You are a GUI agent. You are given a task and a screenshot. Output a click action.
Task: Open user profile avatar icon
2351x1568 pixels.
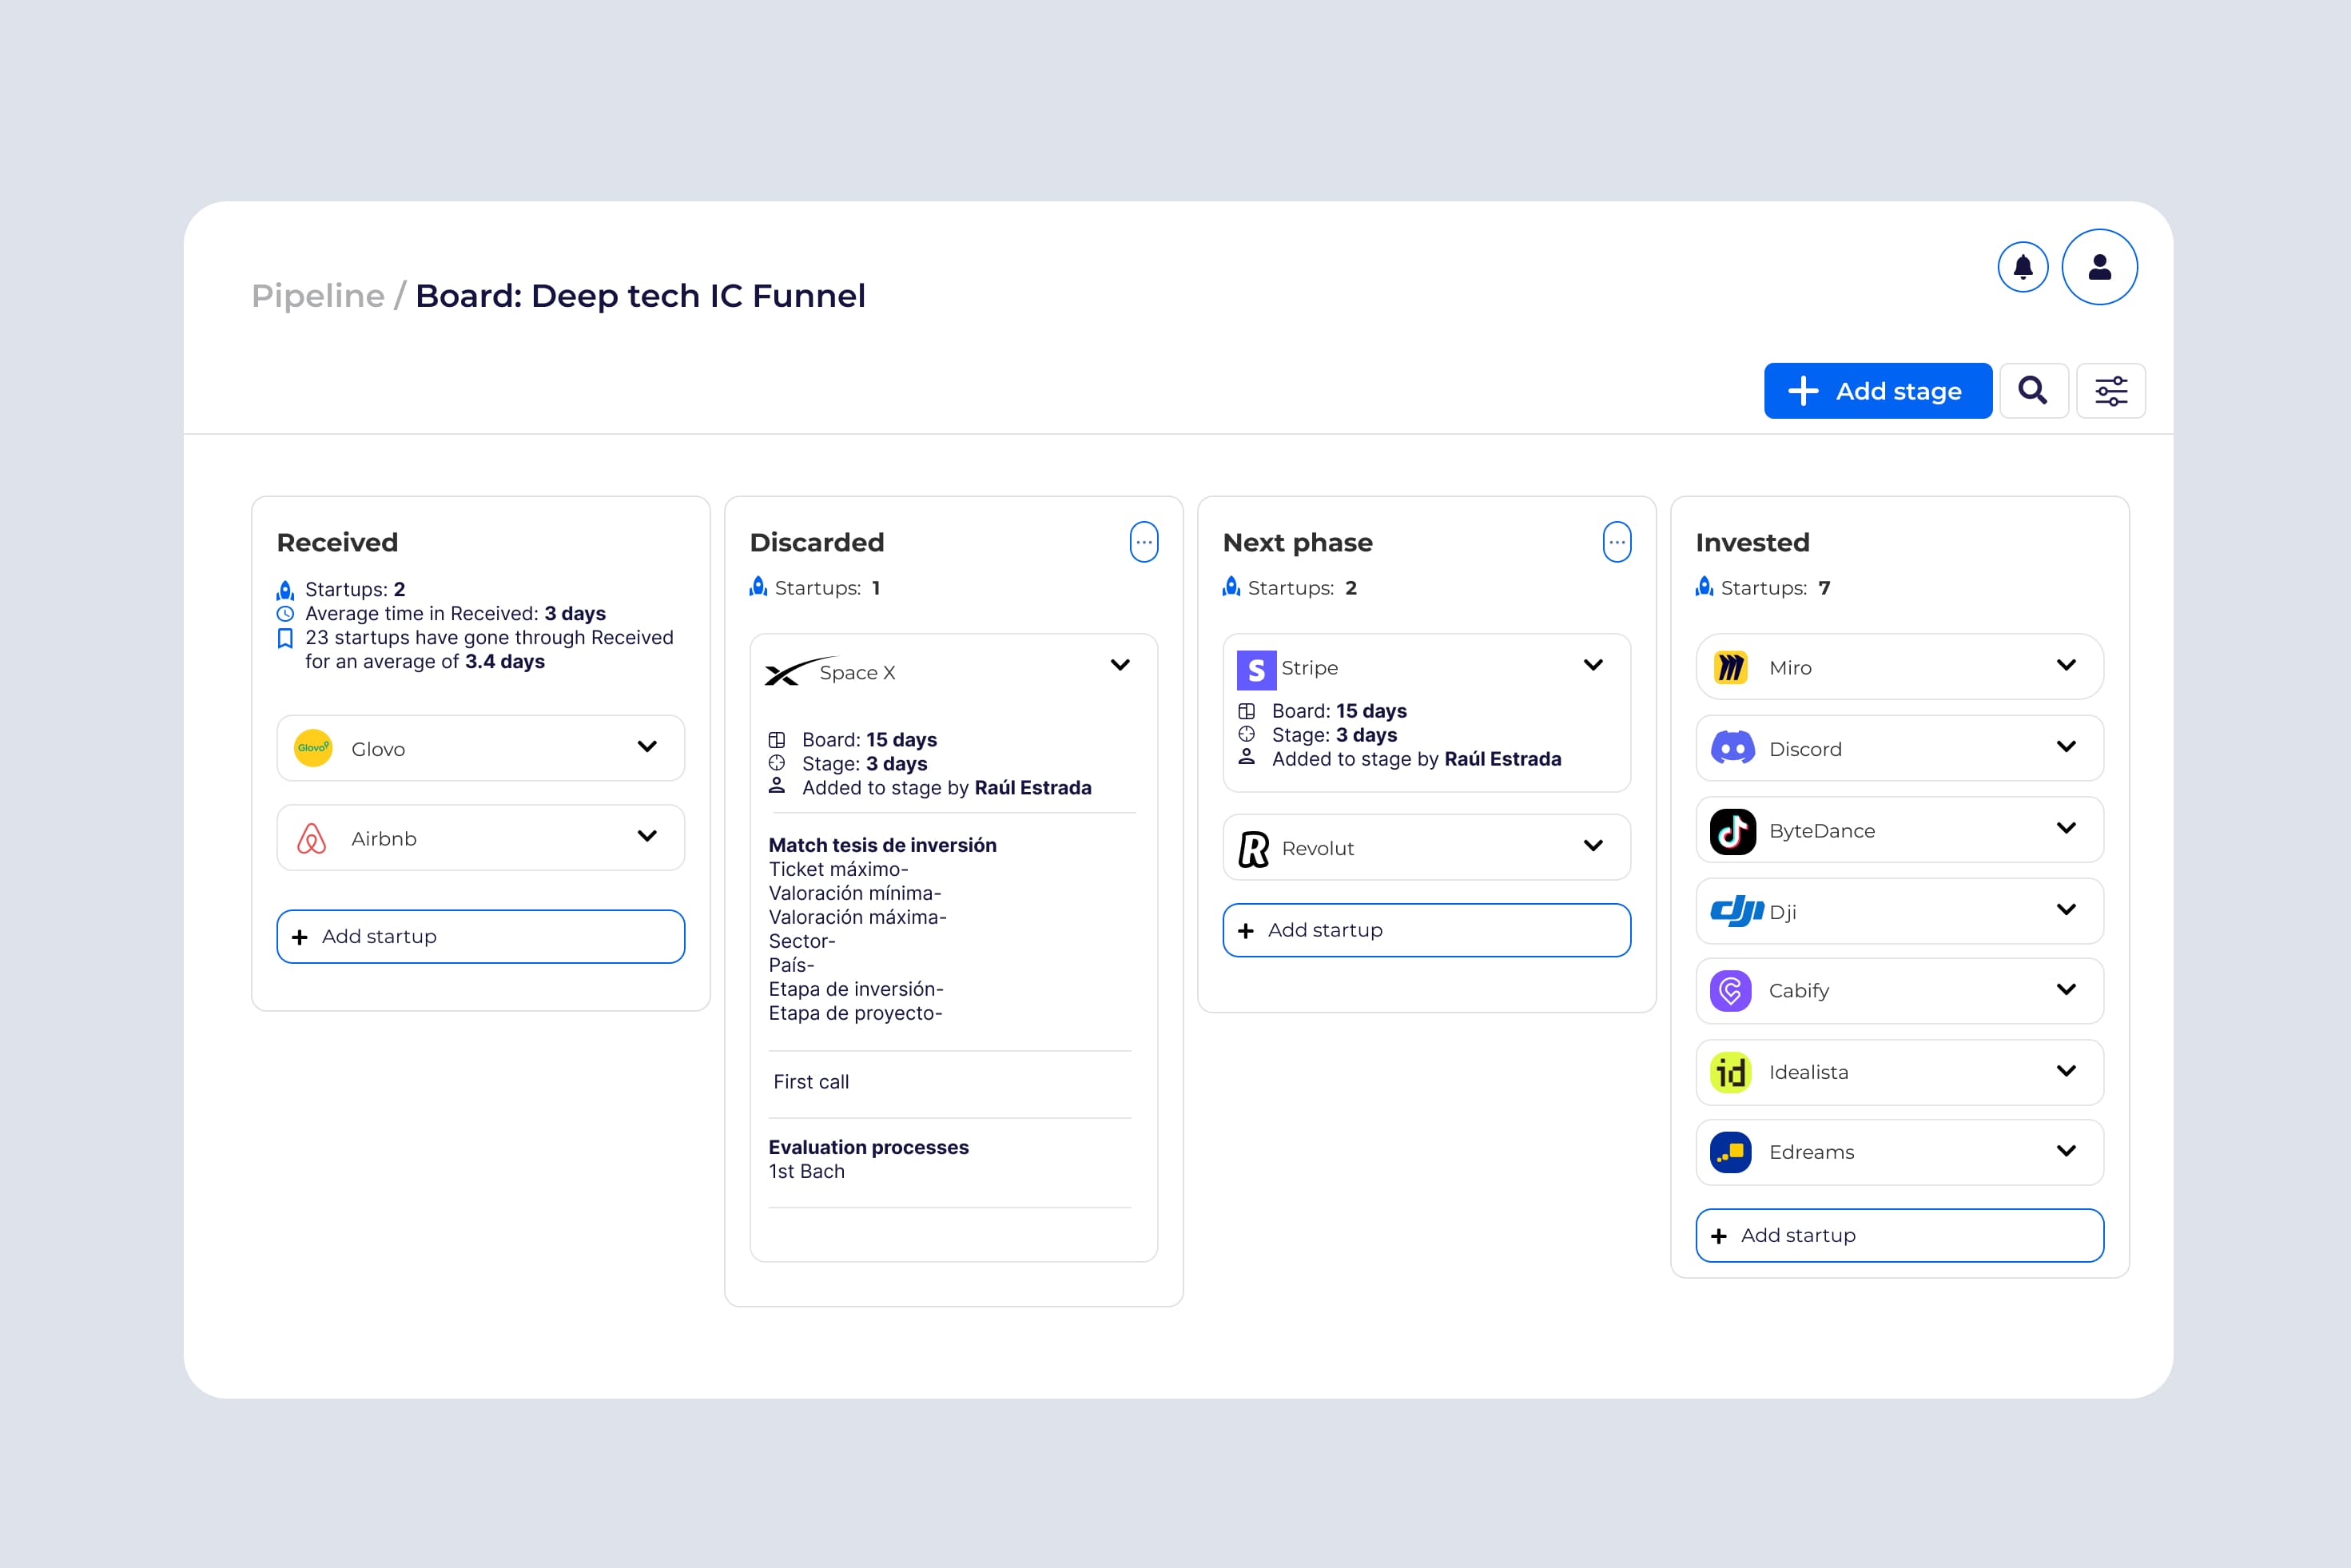(2099, 267)
